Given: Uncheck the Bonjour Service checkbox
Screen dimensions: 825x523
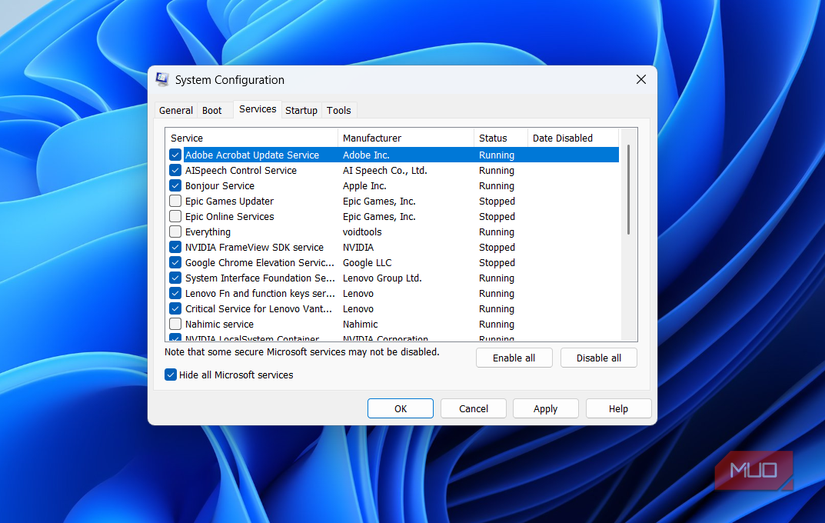Looking at the screenshot, I should [175, 185].
